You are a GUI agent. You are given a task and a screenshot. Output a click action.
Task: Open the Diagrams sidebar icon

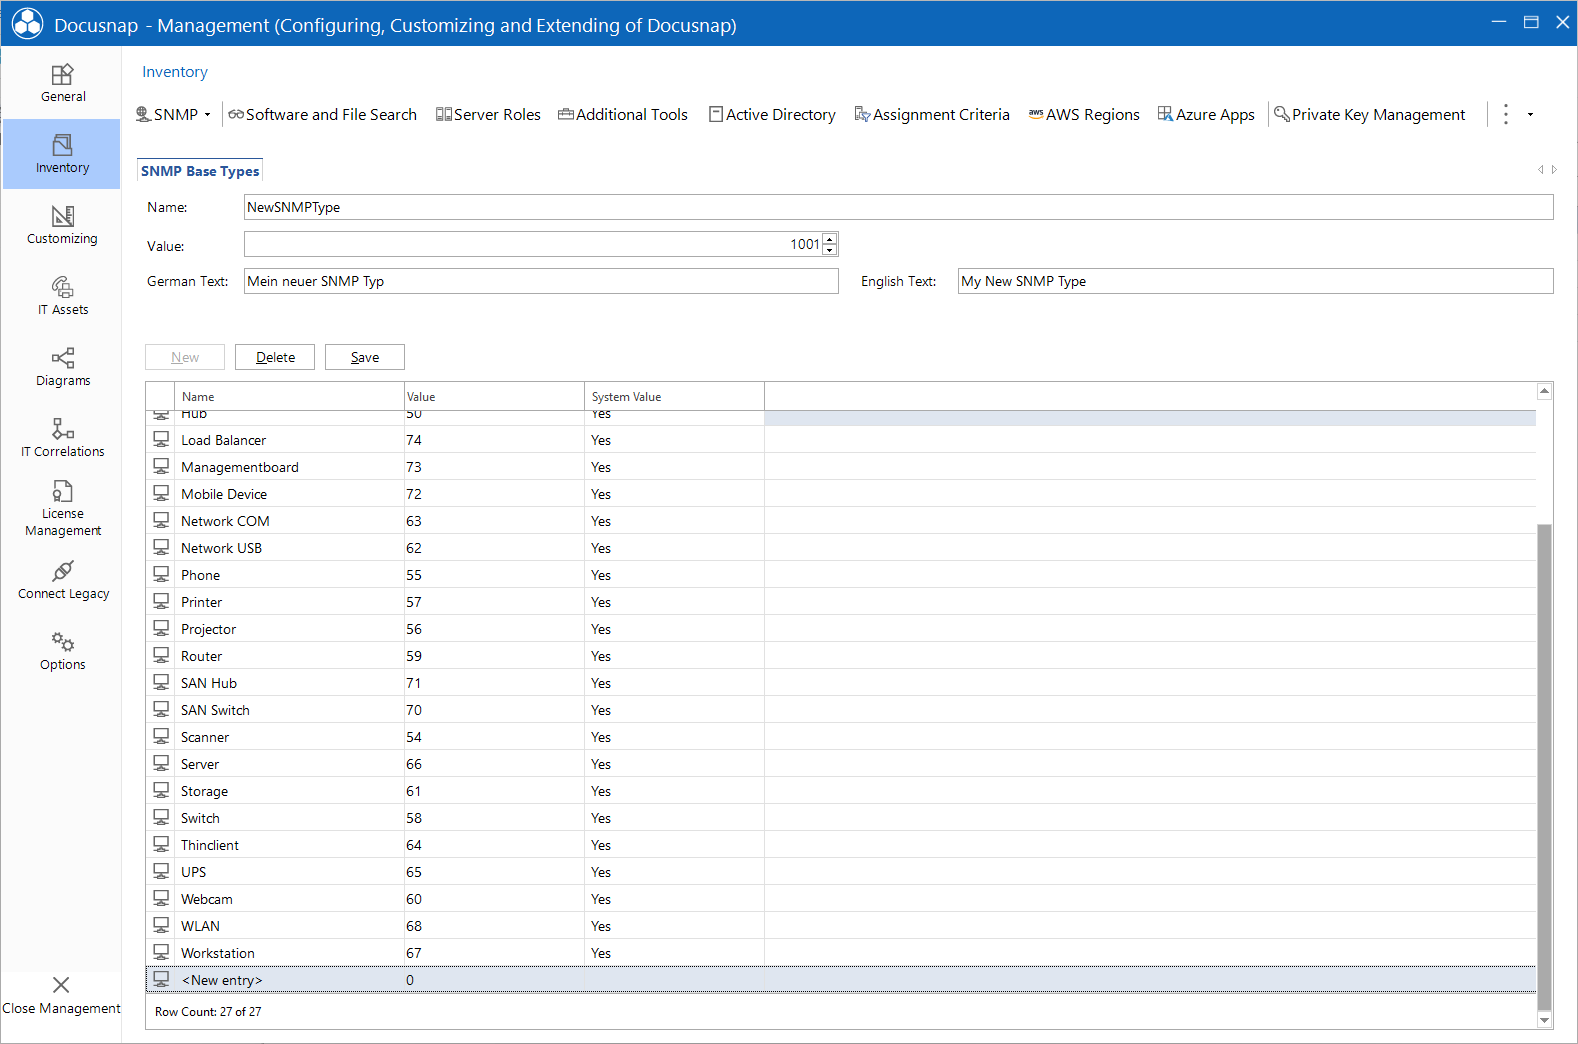point(62,358)
